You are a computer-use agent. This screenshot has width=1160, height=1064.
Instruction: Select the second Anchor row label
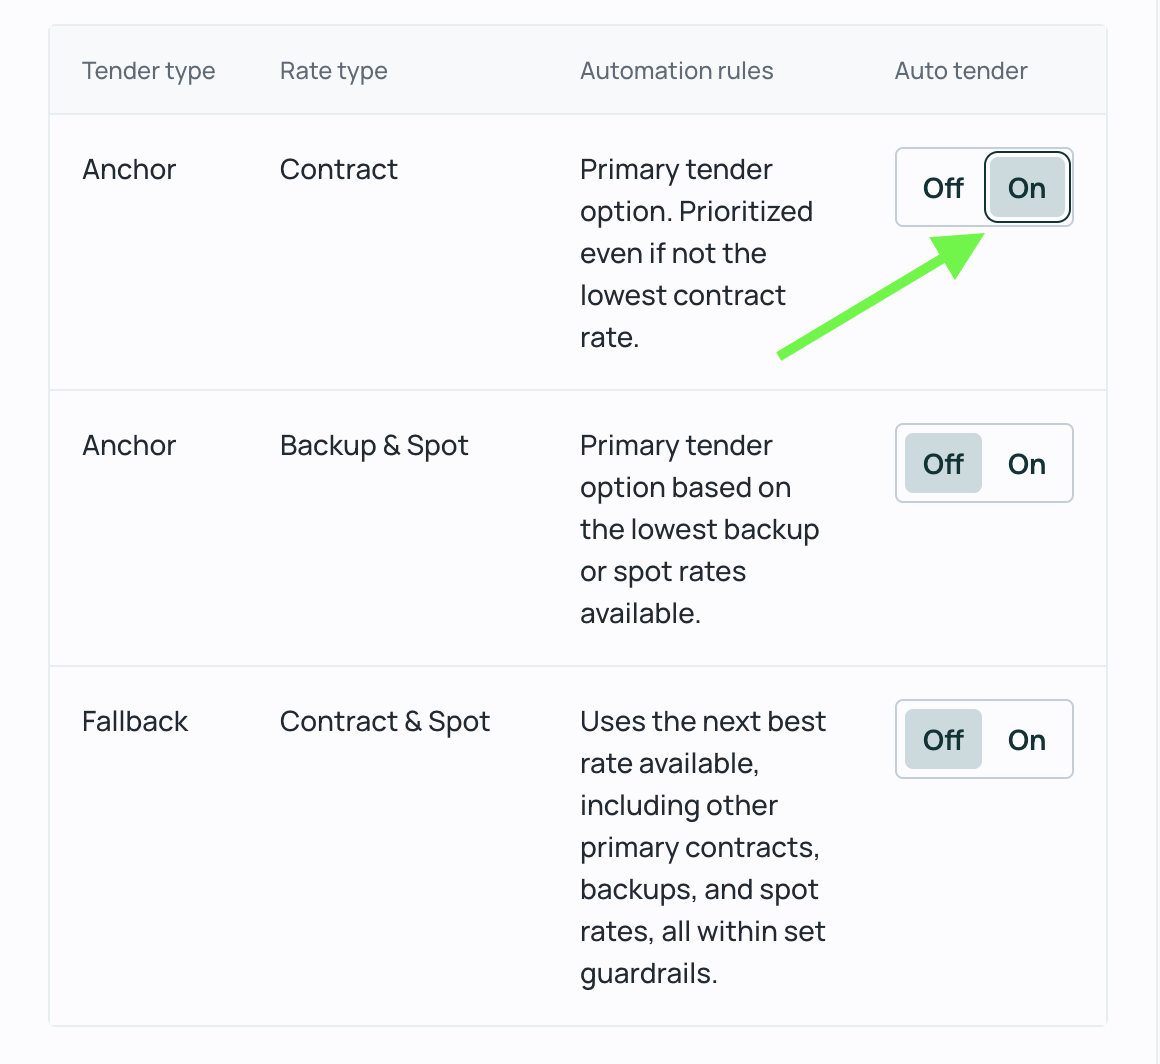pyautogui.click(x=129, y=445)
